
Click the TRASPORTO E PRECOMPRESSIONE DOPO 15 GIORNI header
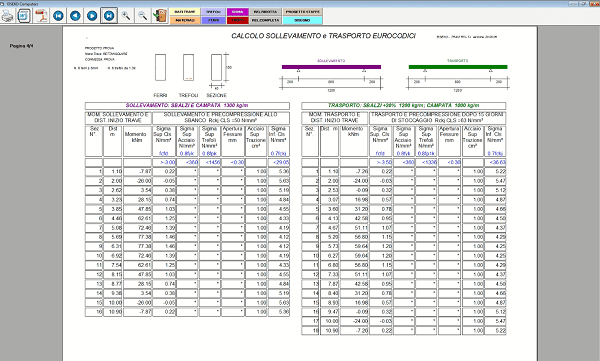click(438, 118)
